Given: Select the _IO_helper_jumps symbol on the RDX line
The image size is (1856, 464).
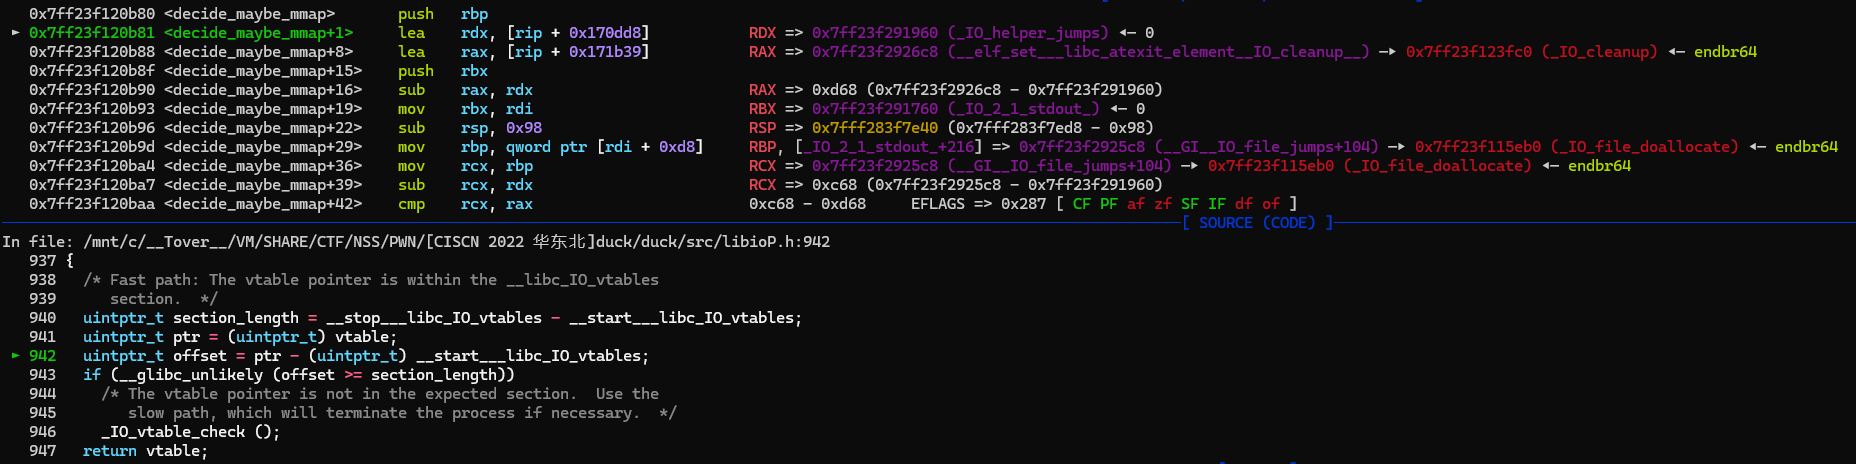Looking at the screenshot, I should click(x=1027, y=33).
